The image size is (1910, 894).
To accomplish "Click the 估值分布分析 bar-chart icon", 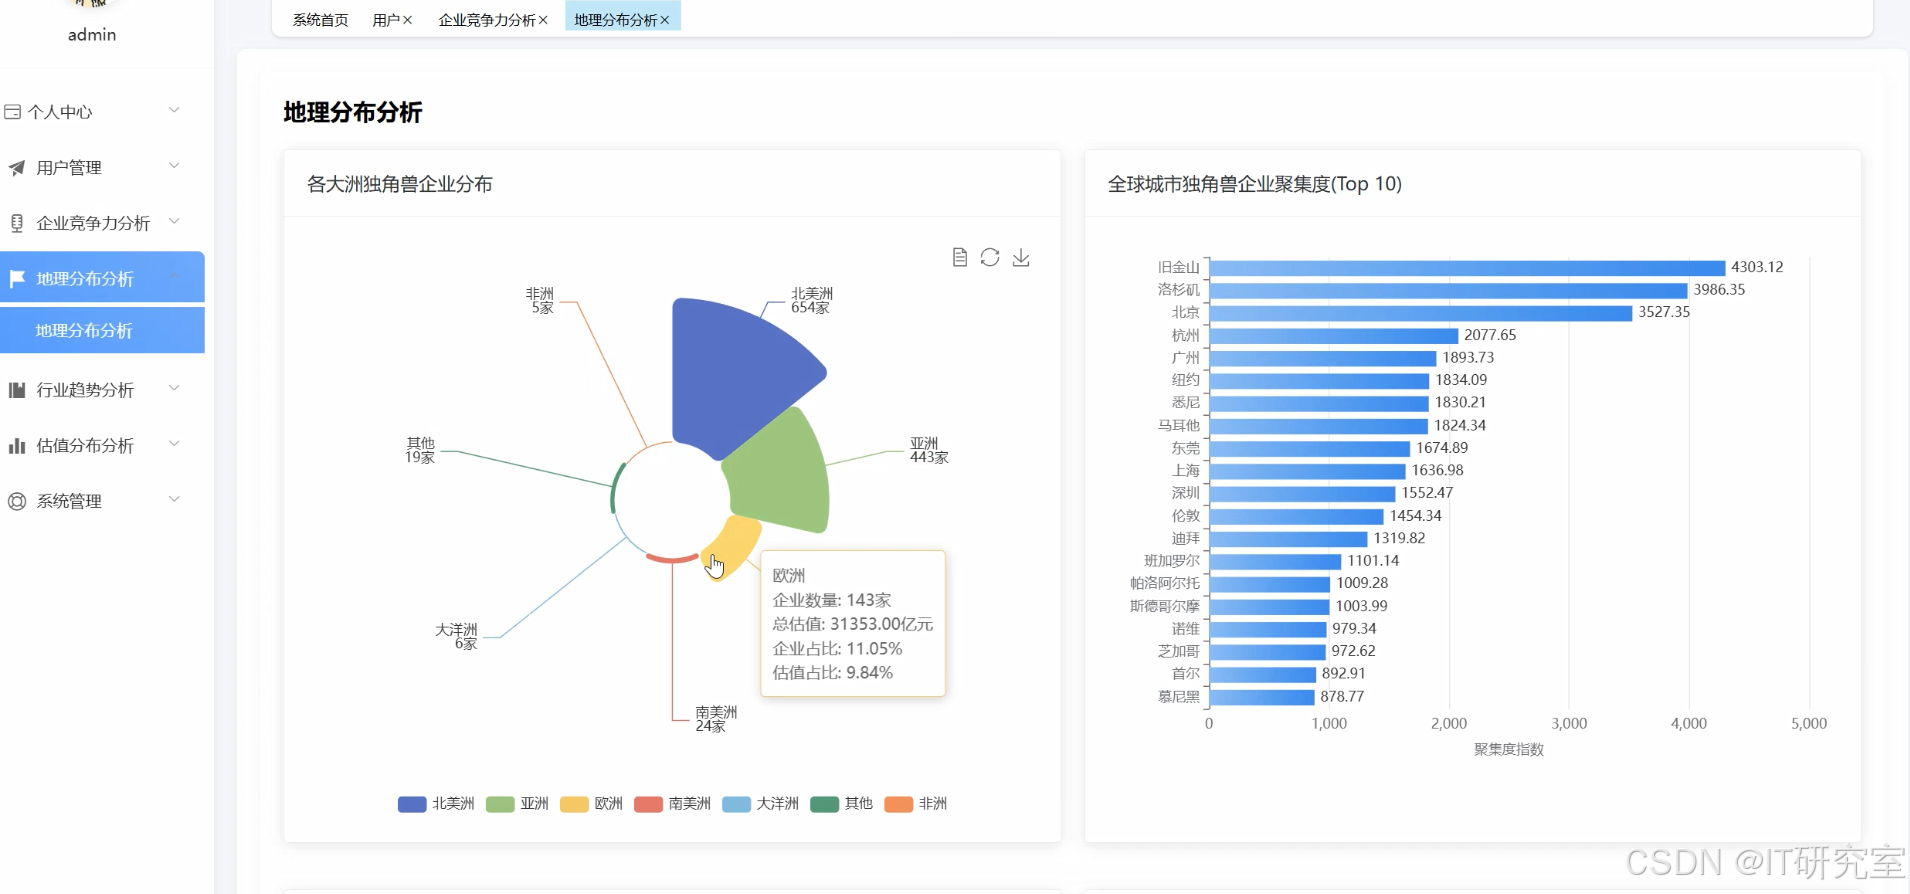I will (17, 446).
